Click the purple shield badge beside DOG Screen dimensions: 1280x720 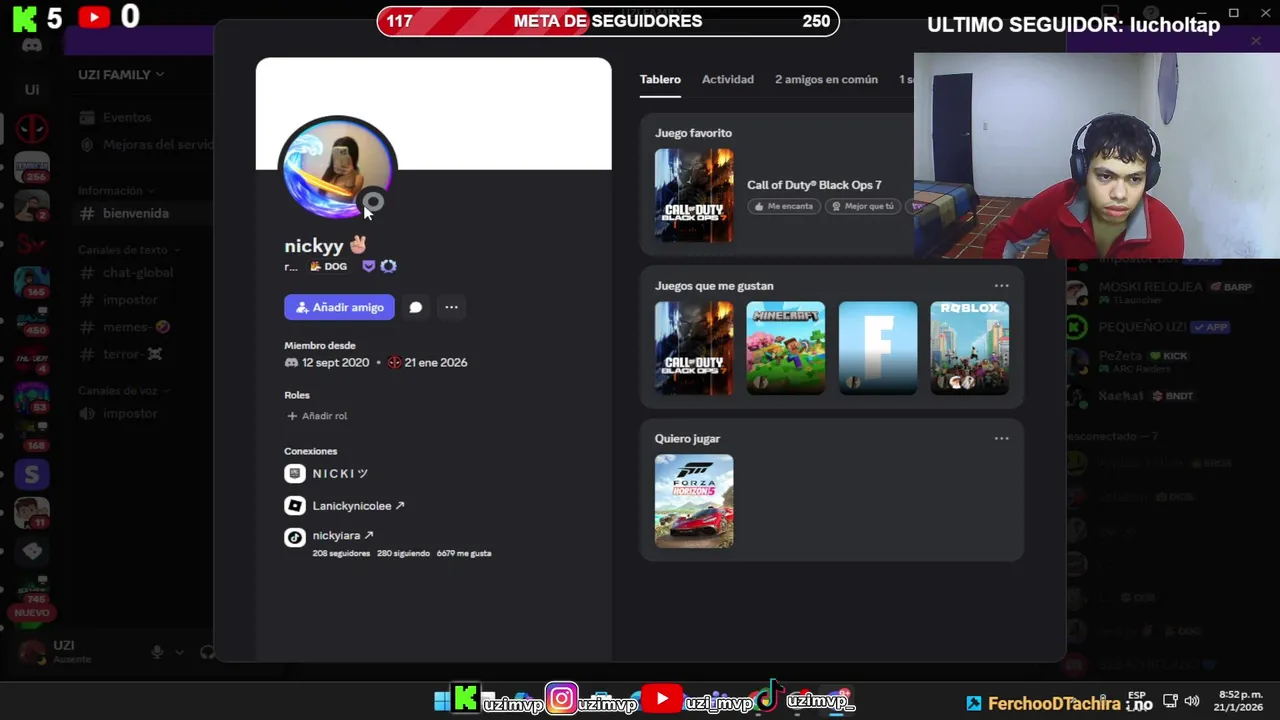[x=368, y=267]
